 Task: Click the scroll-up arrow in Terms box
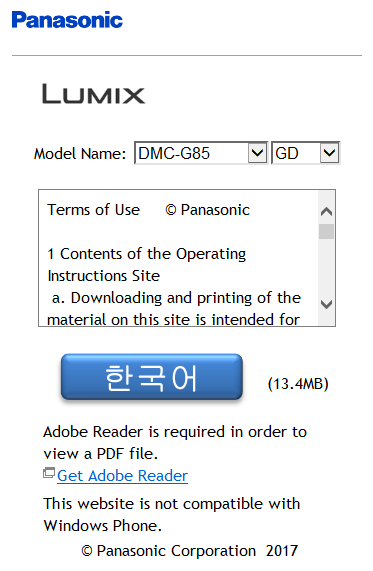326,212
